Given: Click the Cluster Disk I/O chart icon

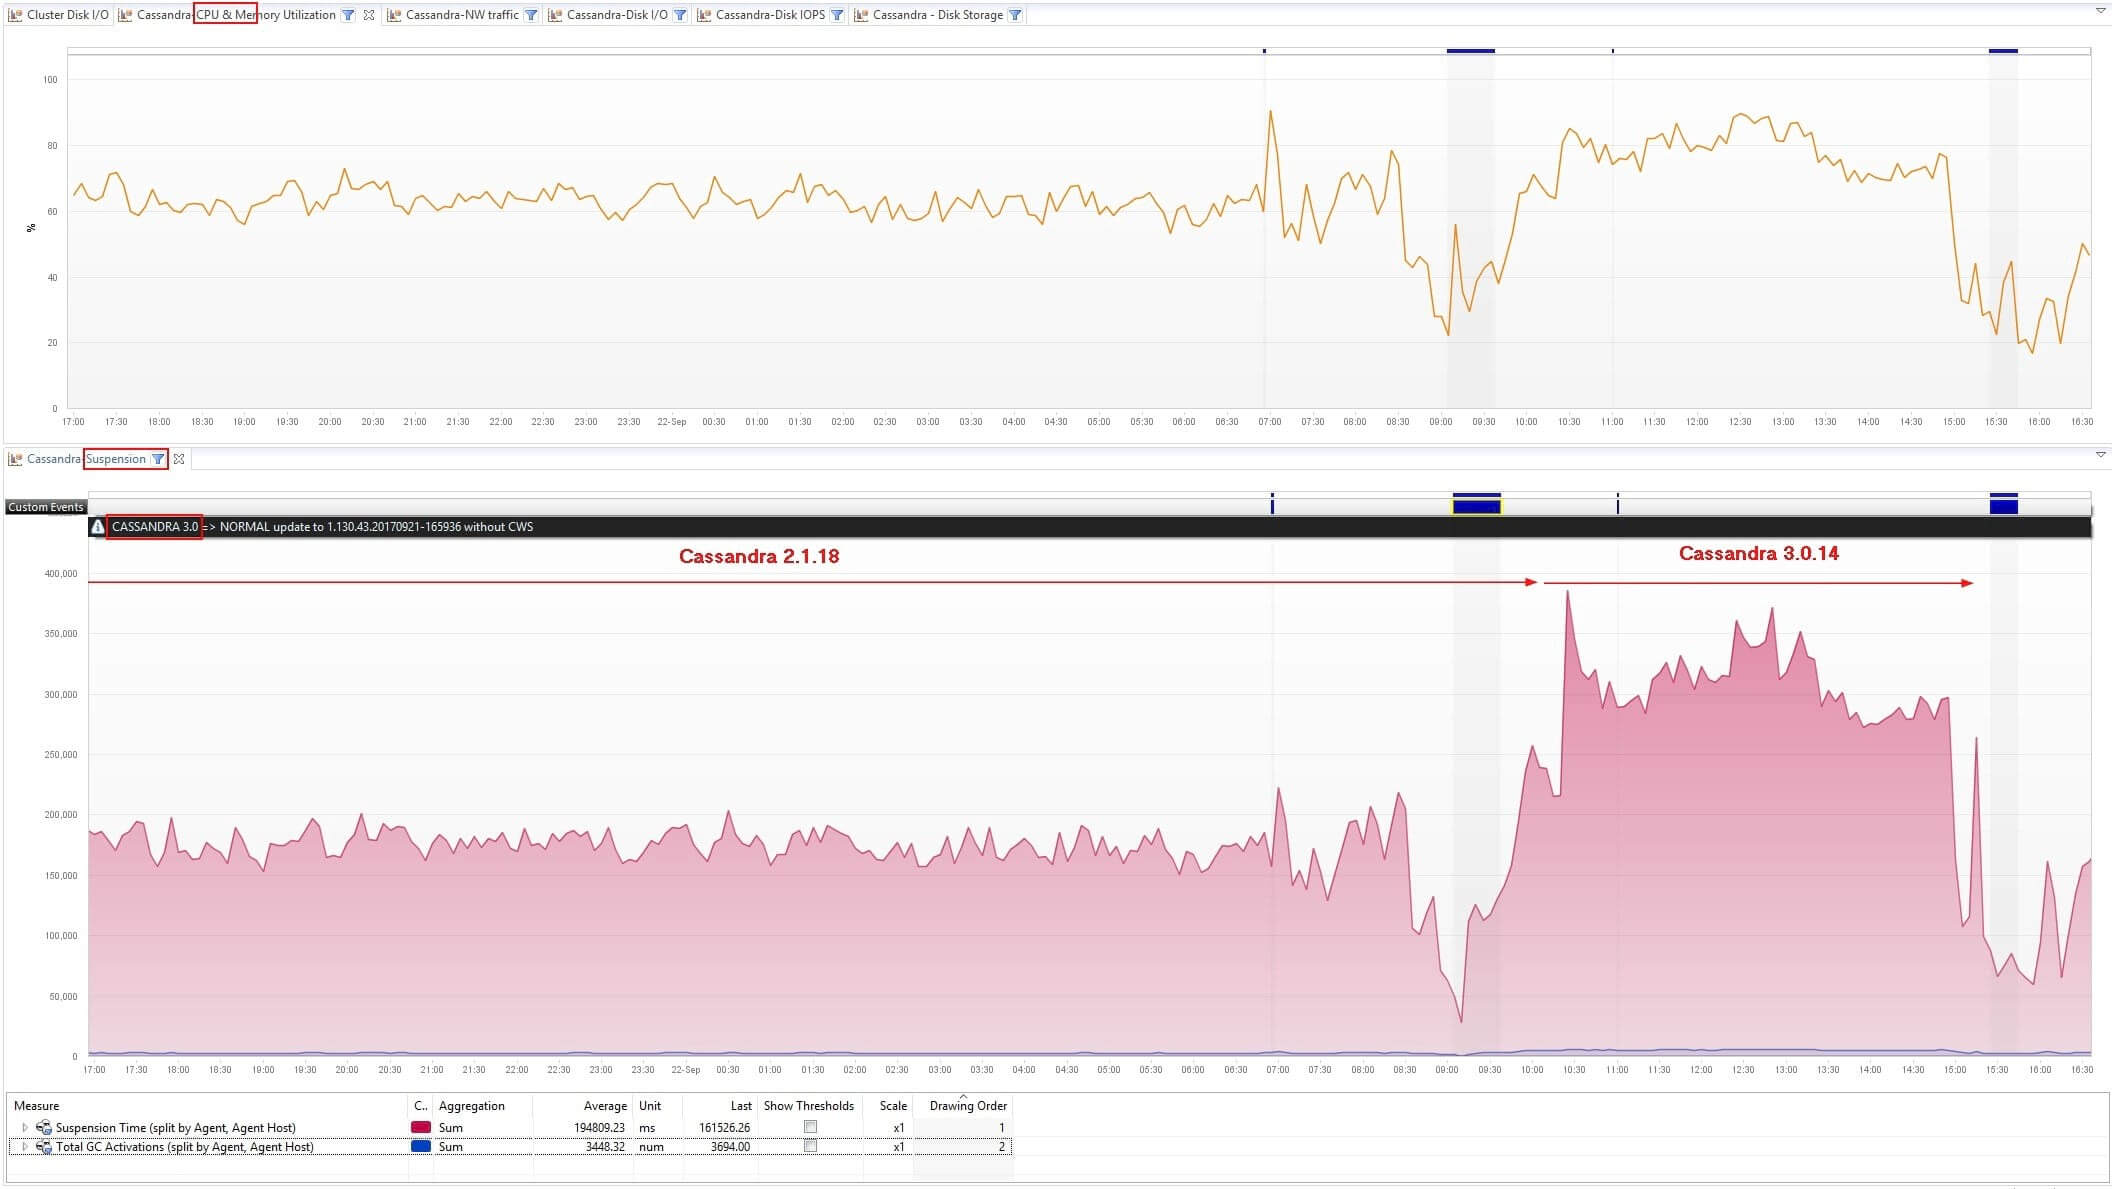Looking at the screenshot, I should (x=15, y=15).
